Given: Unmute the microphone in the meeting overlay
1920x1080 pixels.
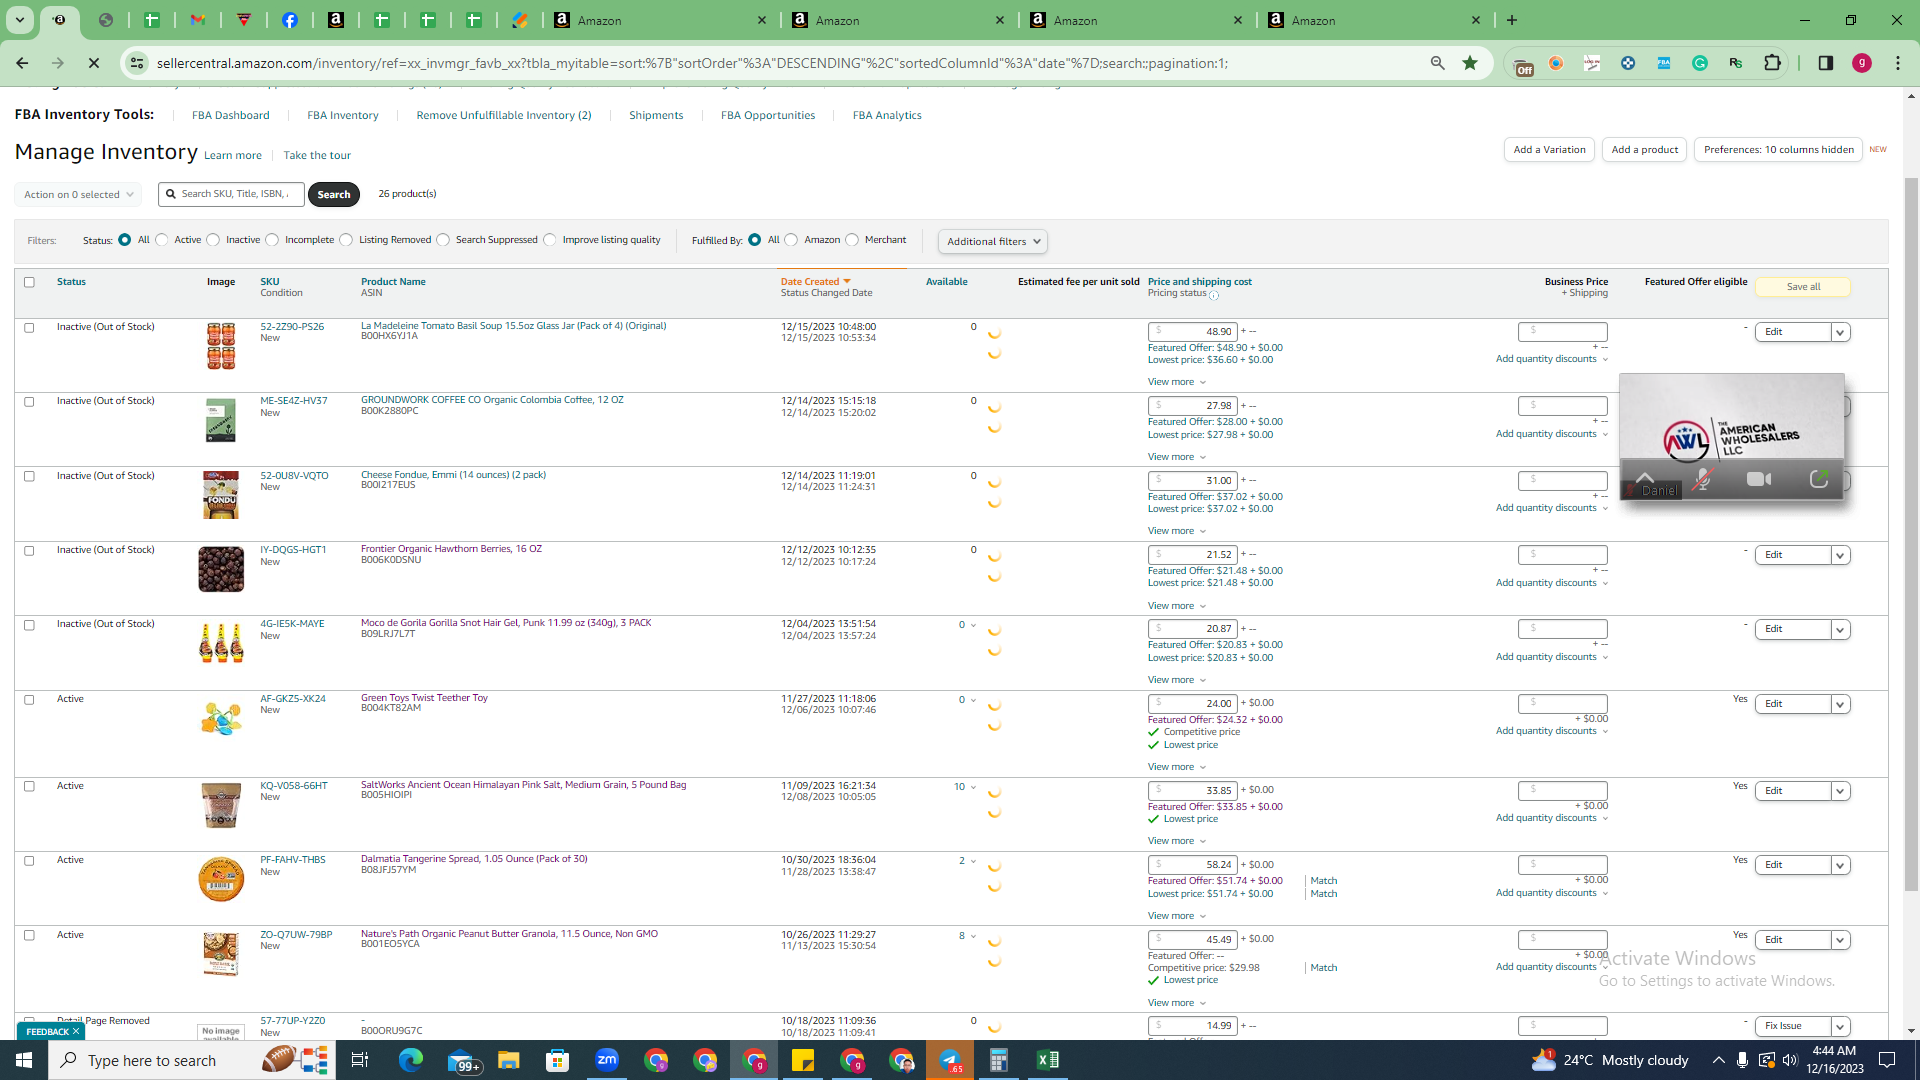Looking at the screenshot, I should (x=1702, y=480).
